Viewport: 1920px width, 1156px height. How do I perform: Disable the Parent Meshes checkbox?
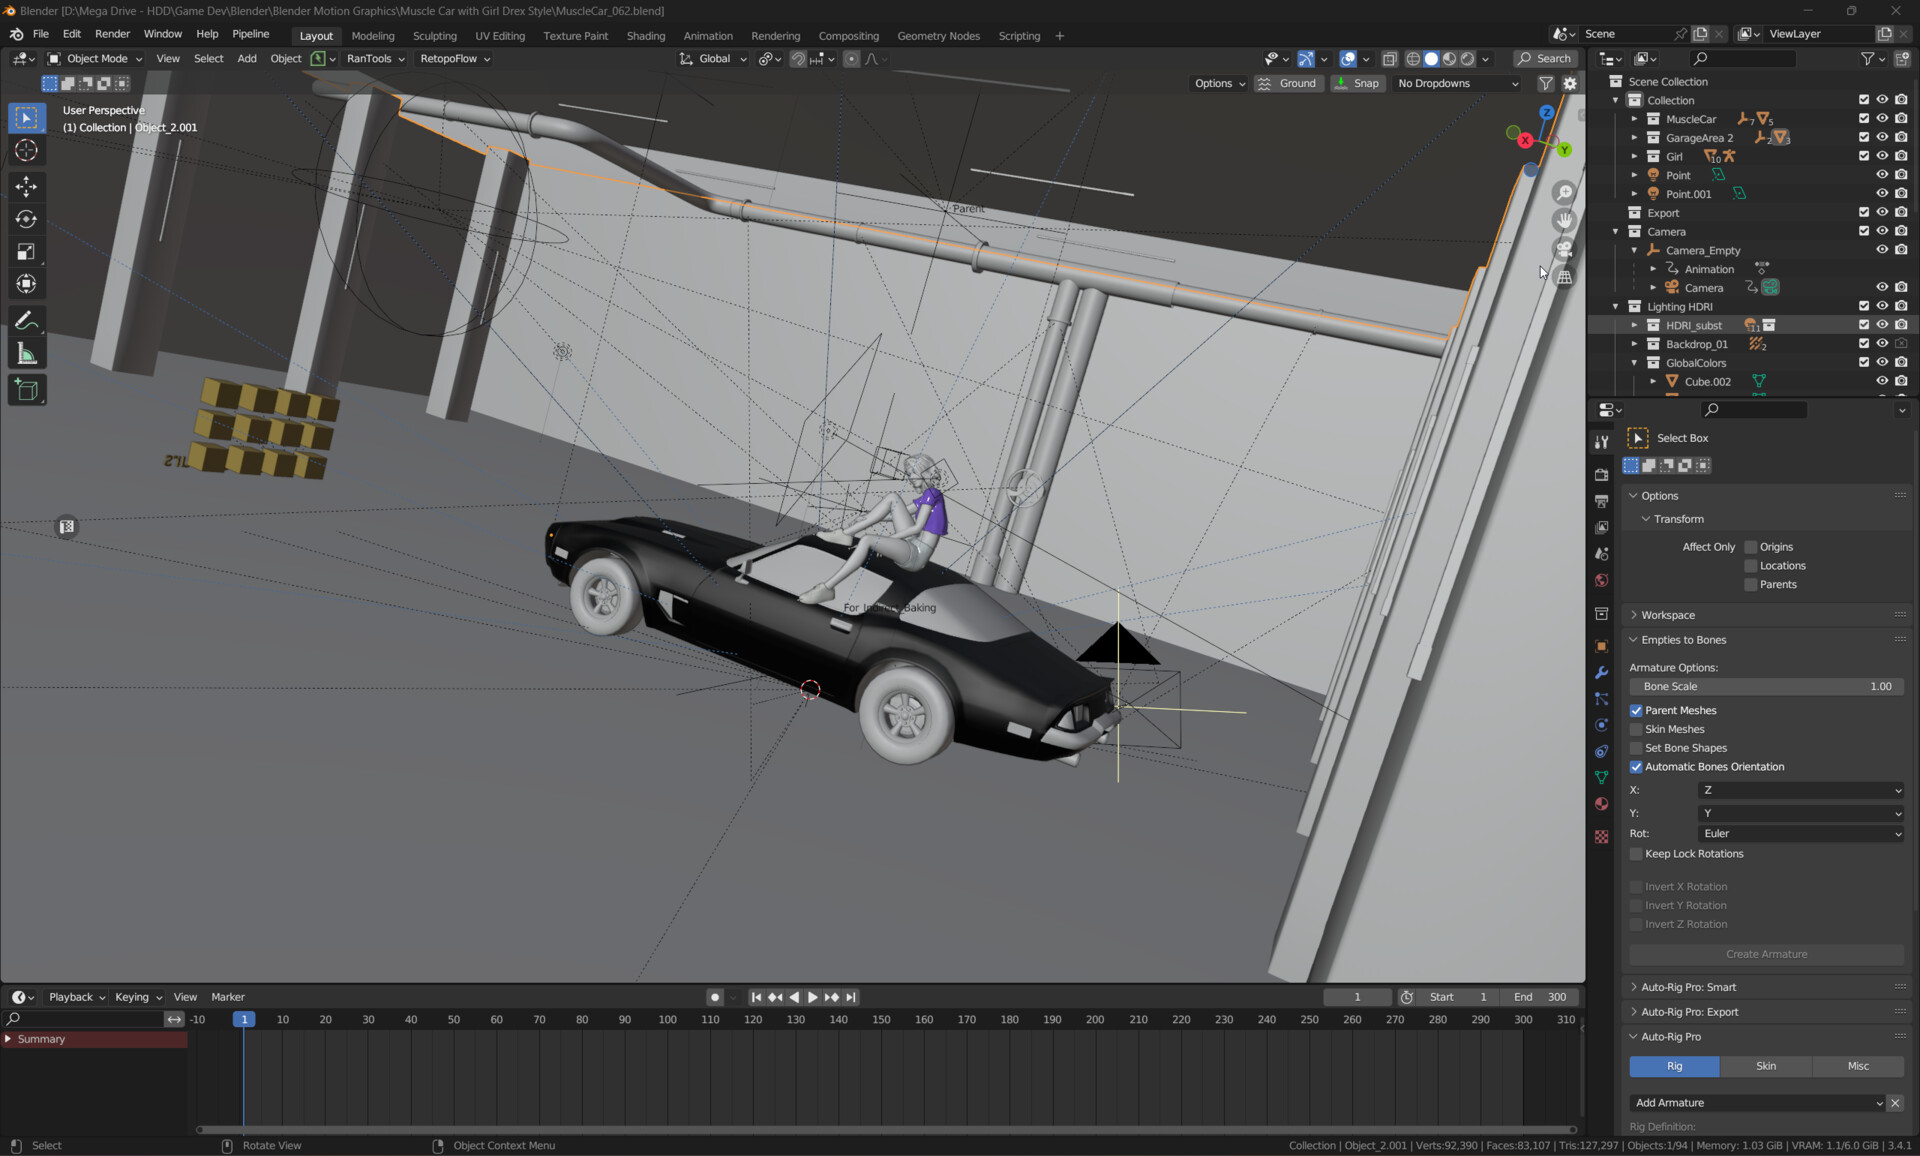coord(1637,710)
